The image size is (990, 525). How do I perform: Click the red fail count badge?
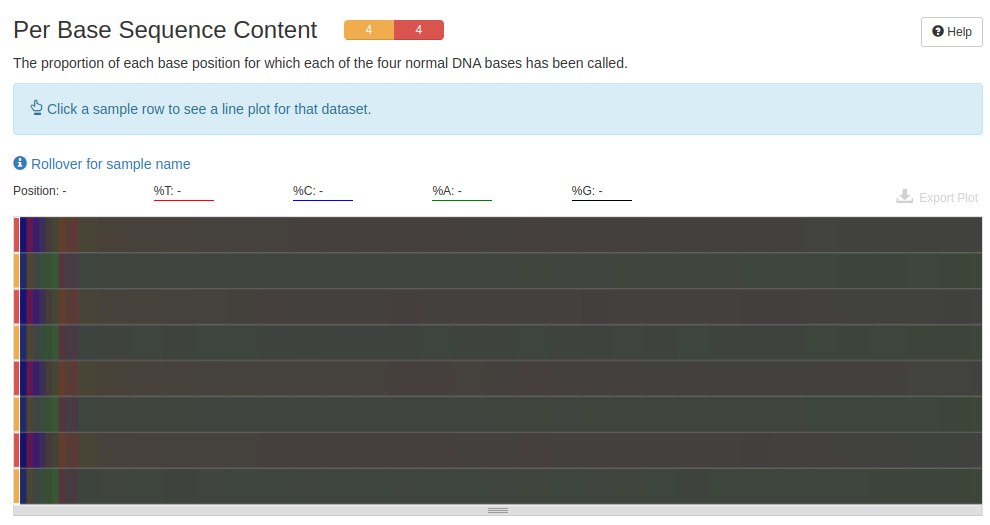pyautogui.click(x=419, y=30)
